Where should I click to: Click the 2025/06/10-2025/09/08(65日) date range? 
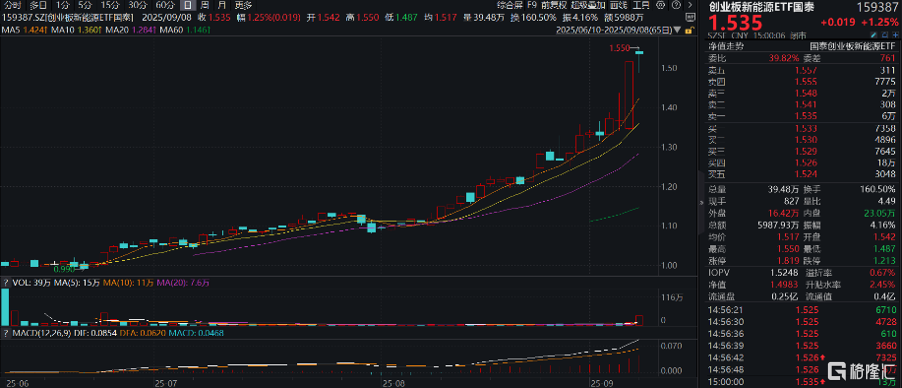[614, 30]
